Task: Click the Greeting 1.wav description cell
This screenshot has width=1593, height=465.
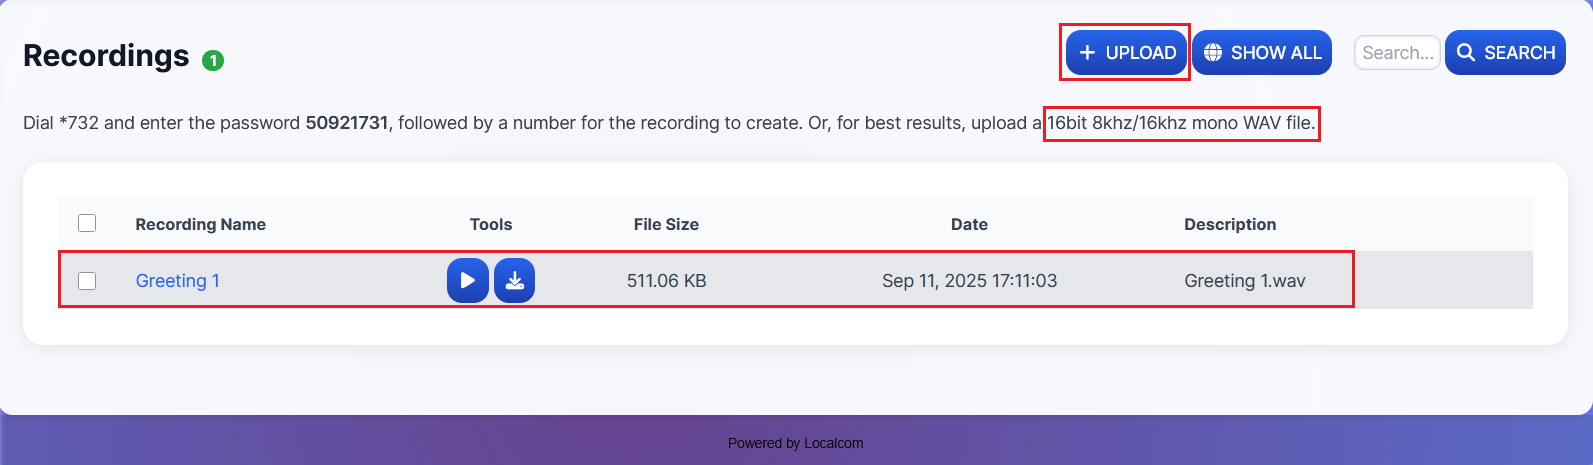Action: [1244, 281]
